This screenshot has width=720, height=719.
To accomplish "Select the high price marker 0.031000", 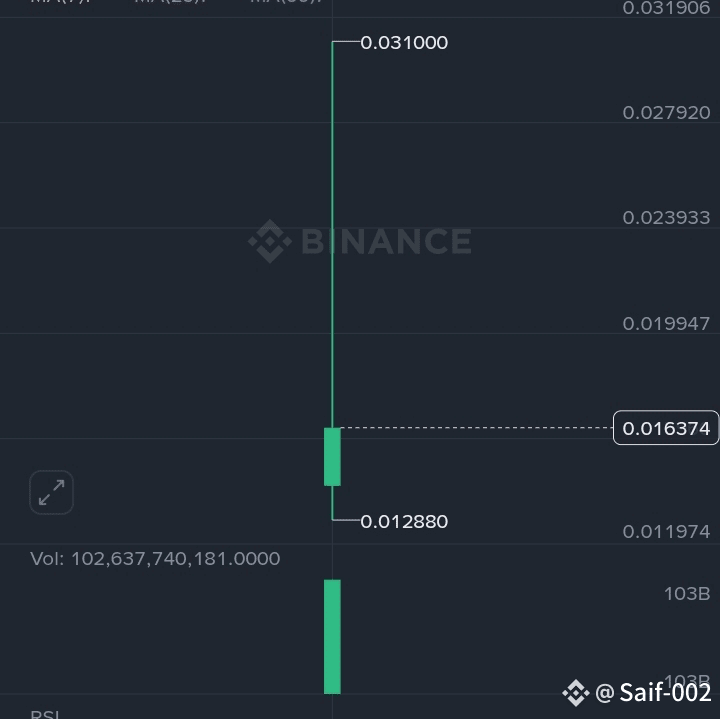I will 404,43.
